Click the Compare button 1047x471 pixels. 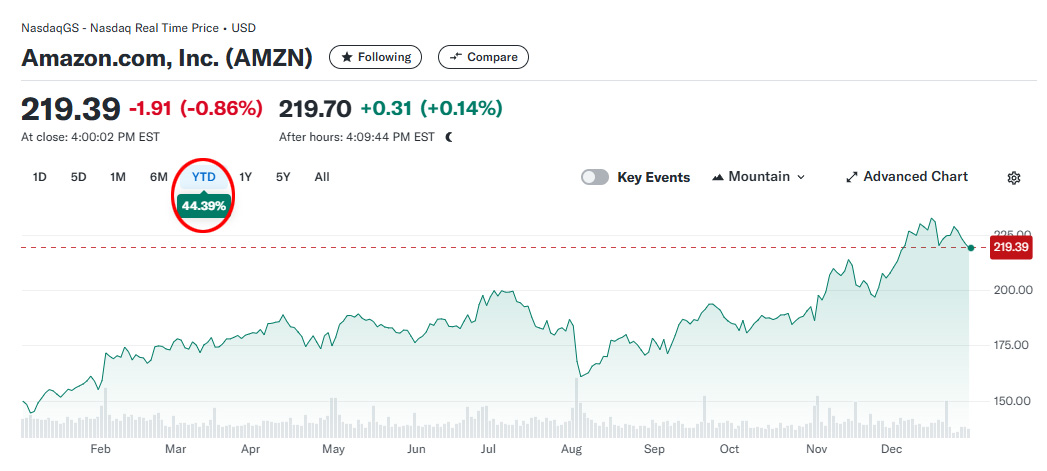pyautogui.click(x=483, y=57)
